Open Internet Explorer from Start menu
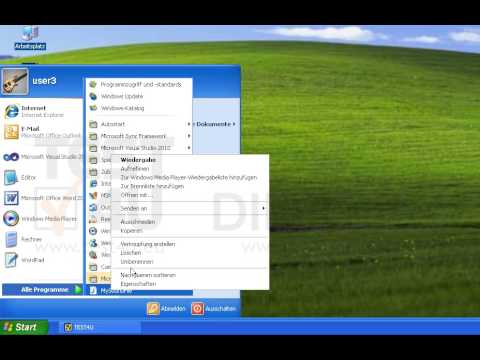Viewport: 480px width, 360px height. [42, 111]
